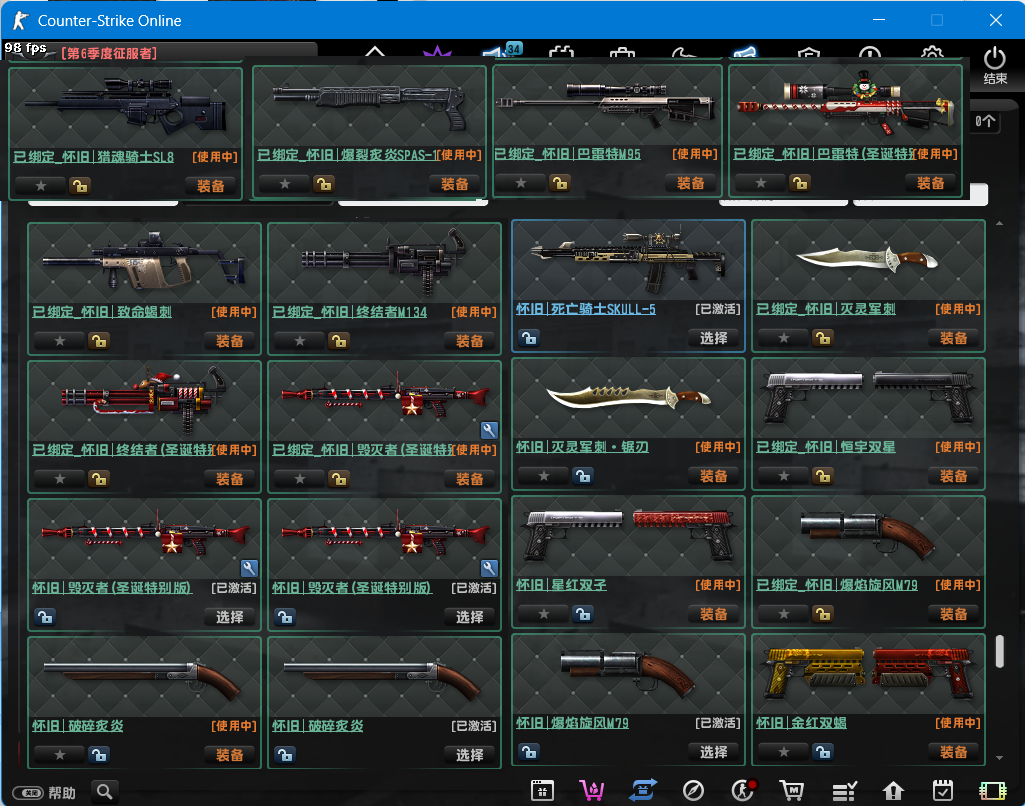The image size is (1025, 806).
Task: Click 选择 for 死亡骑士SKULL-5
Action: pos(713,338)
